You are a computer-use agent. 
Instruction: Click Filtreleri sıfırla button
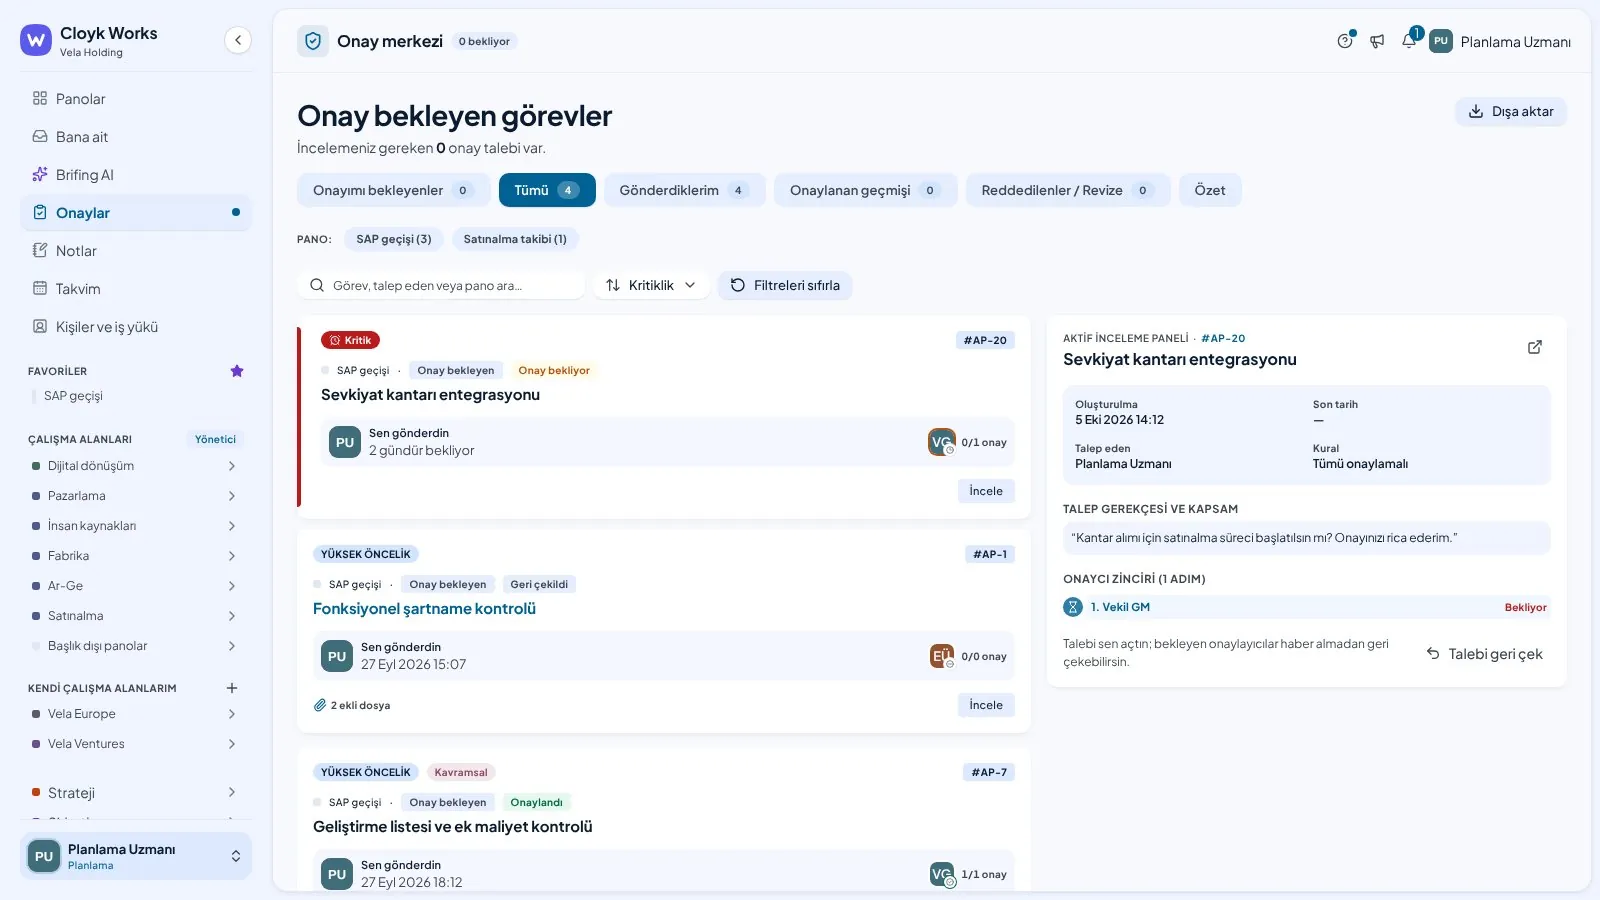click(x=785, y=285)
